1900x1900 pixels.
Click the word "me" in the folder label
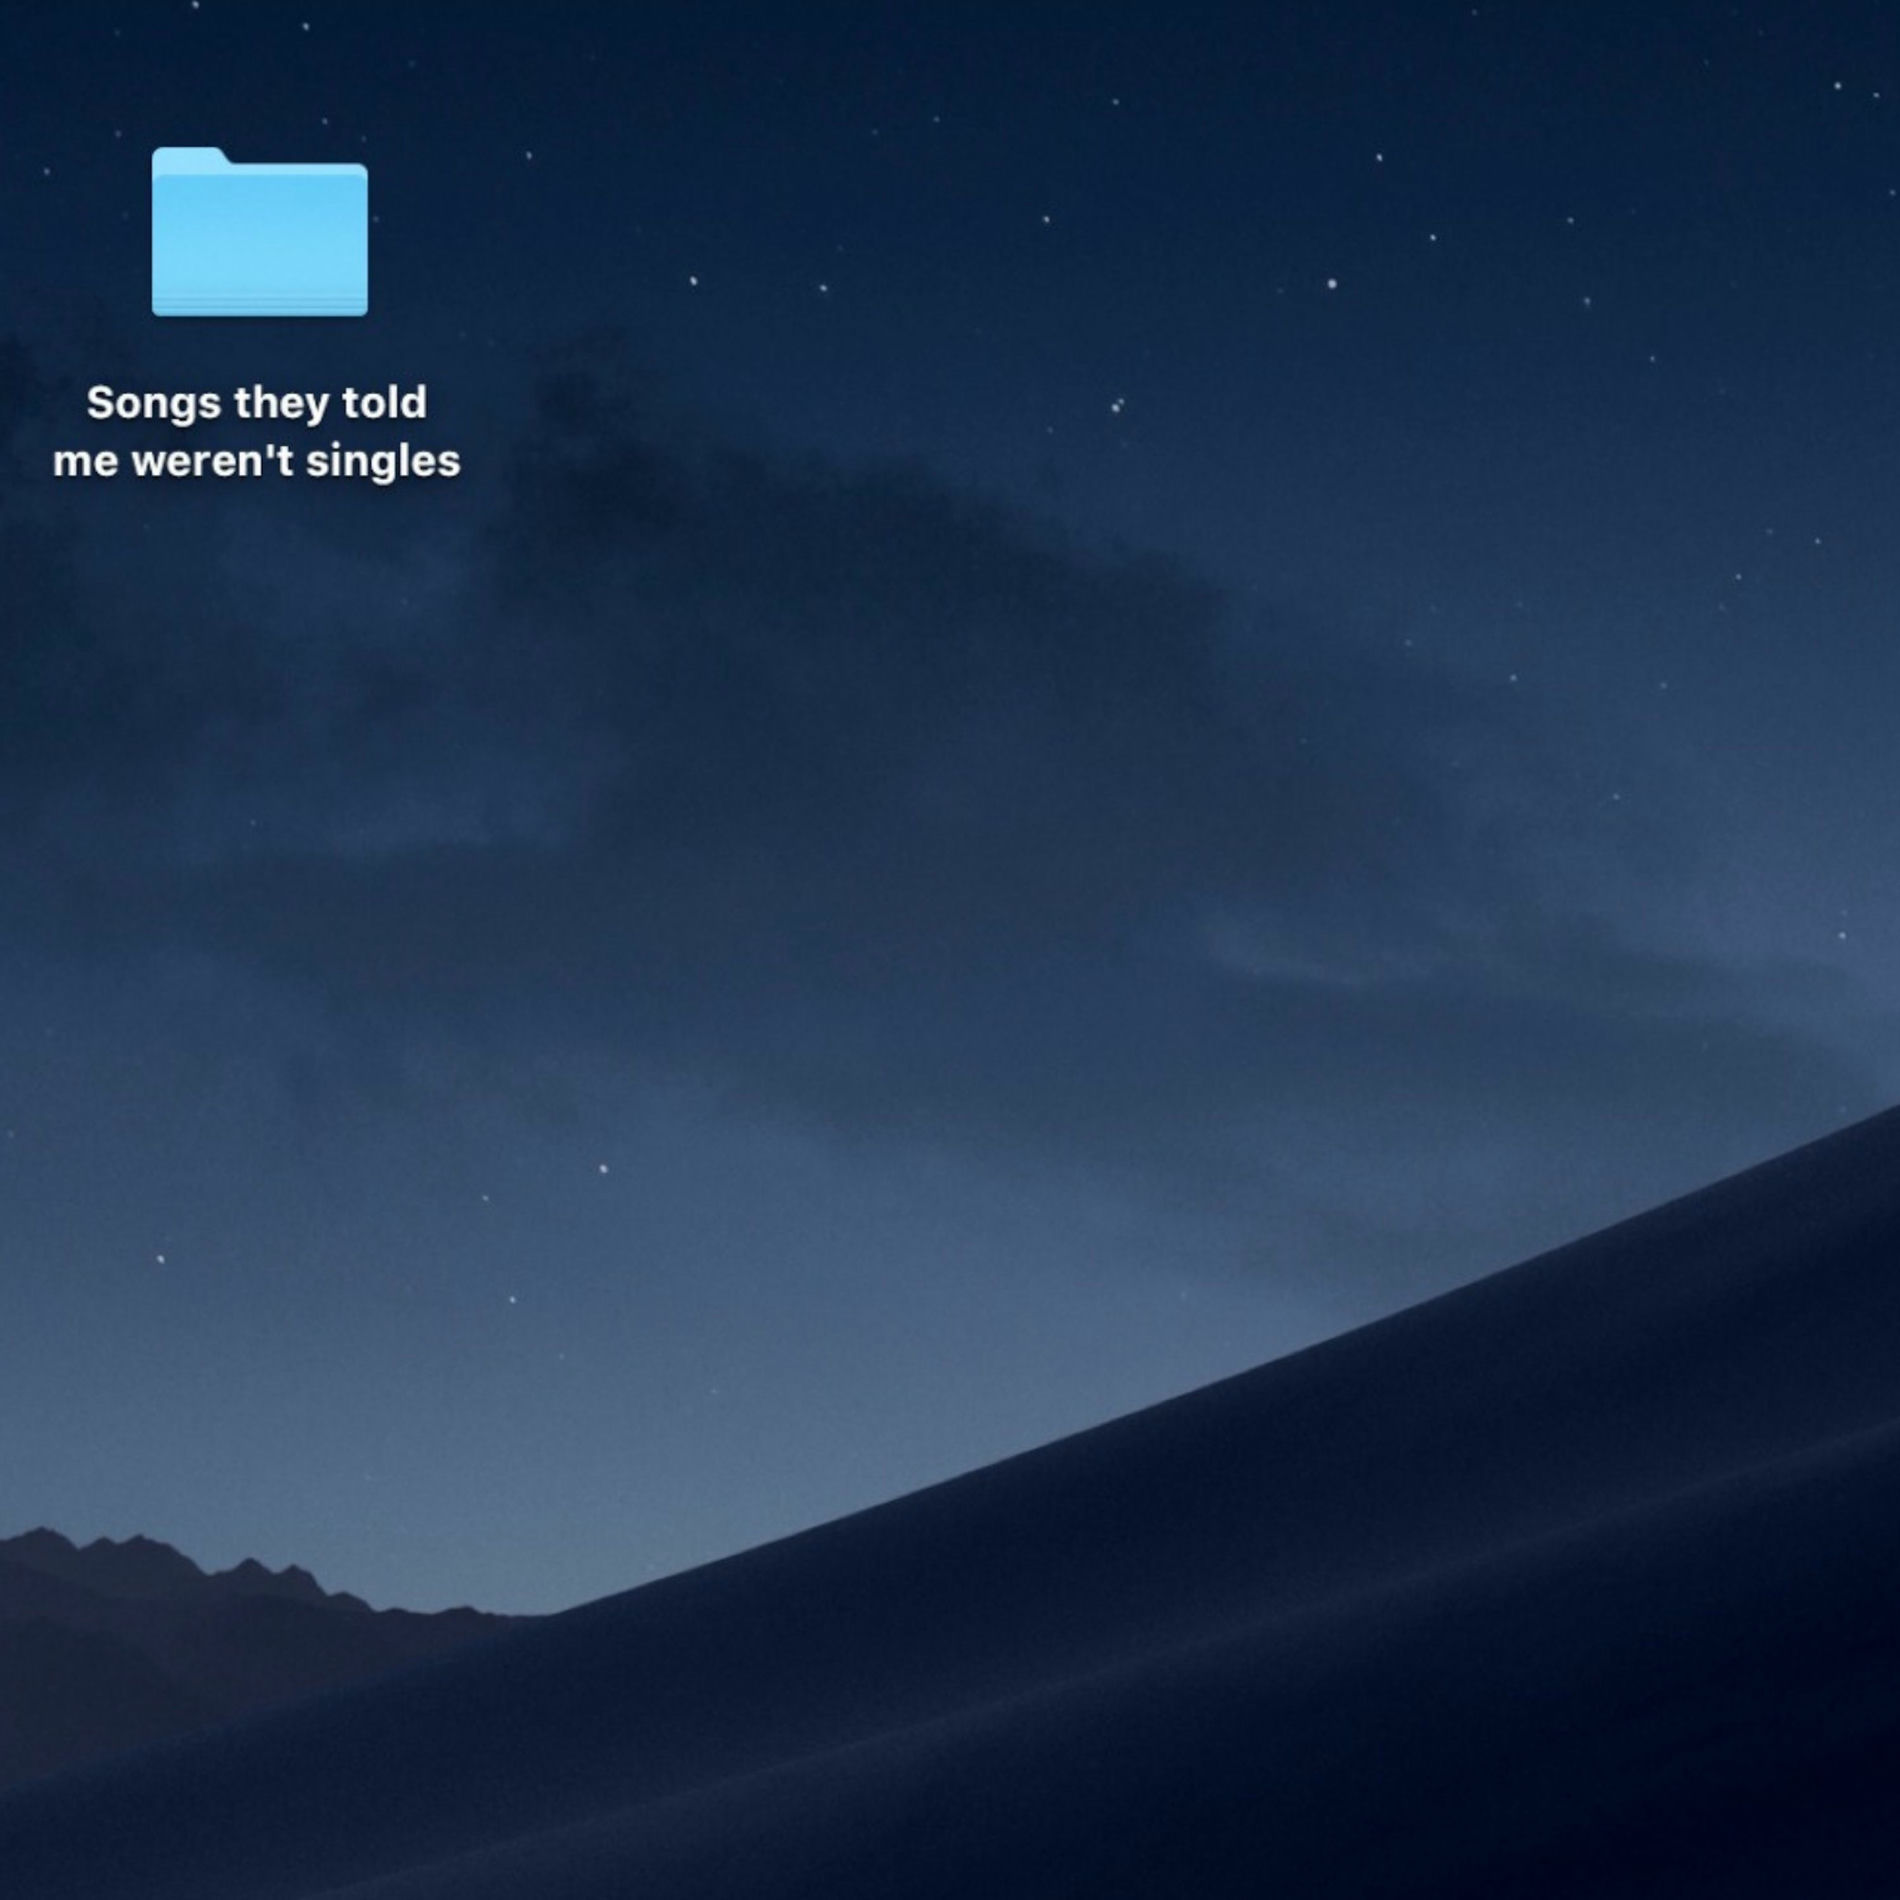point(85,462)
